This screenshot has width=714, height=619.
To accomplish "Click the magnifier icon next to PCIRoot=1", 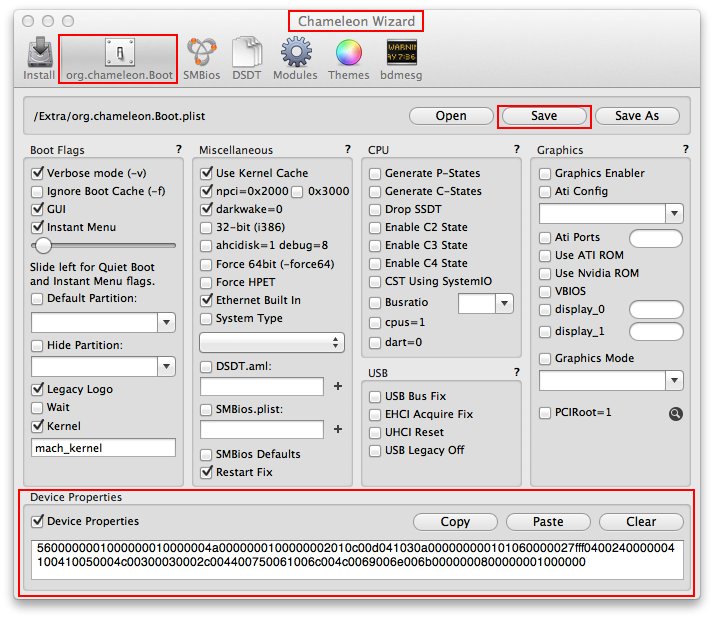I will pos(675,413).
